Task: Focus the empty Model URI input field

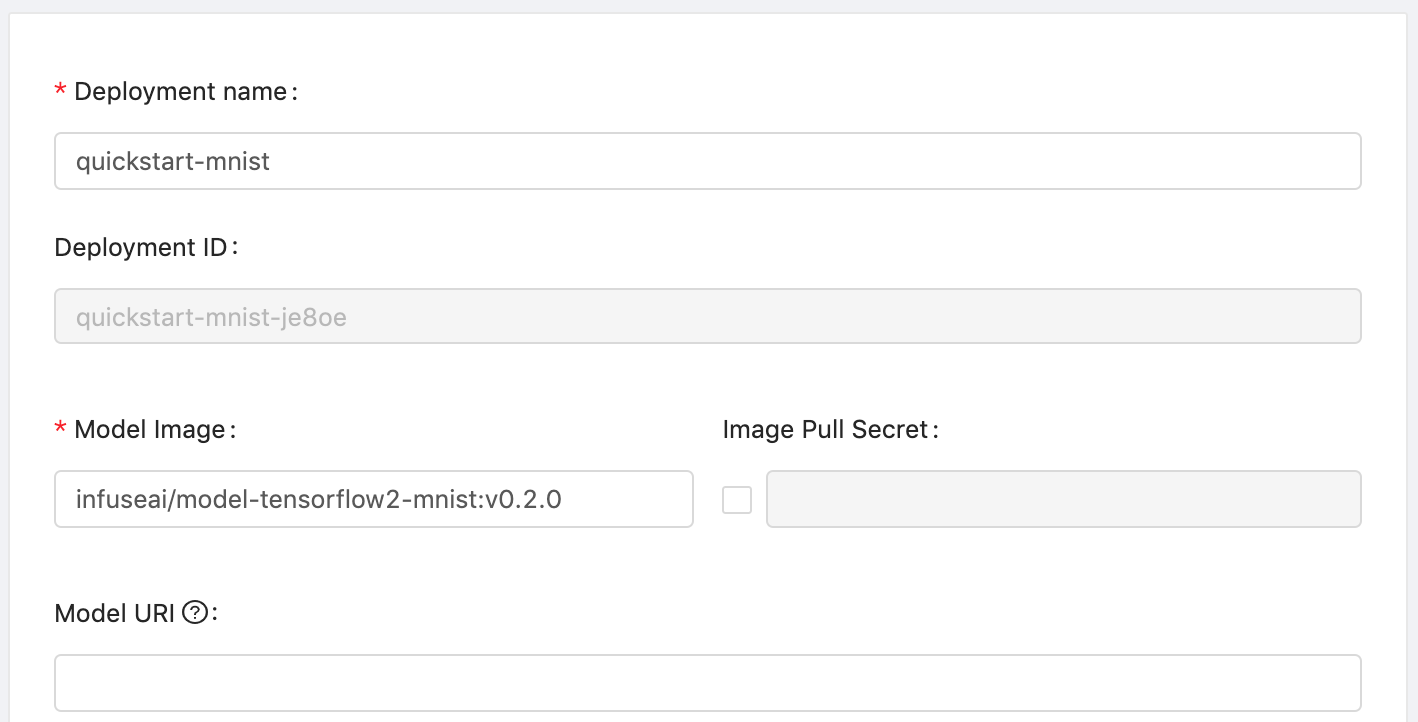Action: tap(708, 683)
